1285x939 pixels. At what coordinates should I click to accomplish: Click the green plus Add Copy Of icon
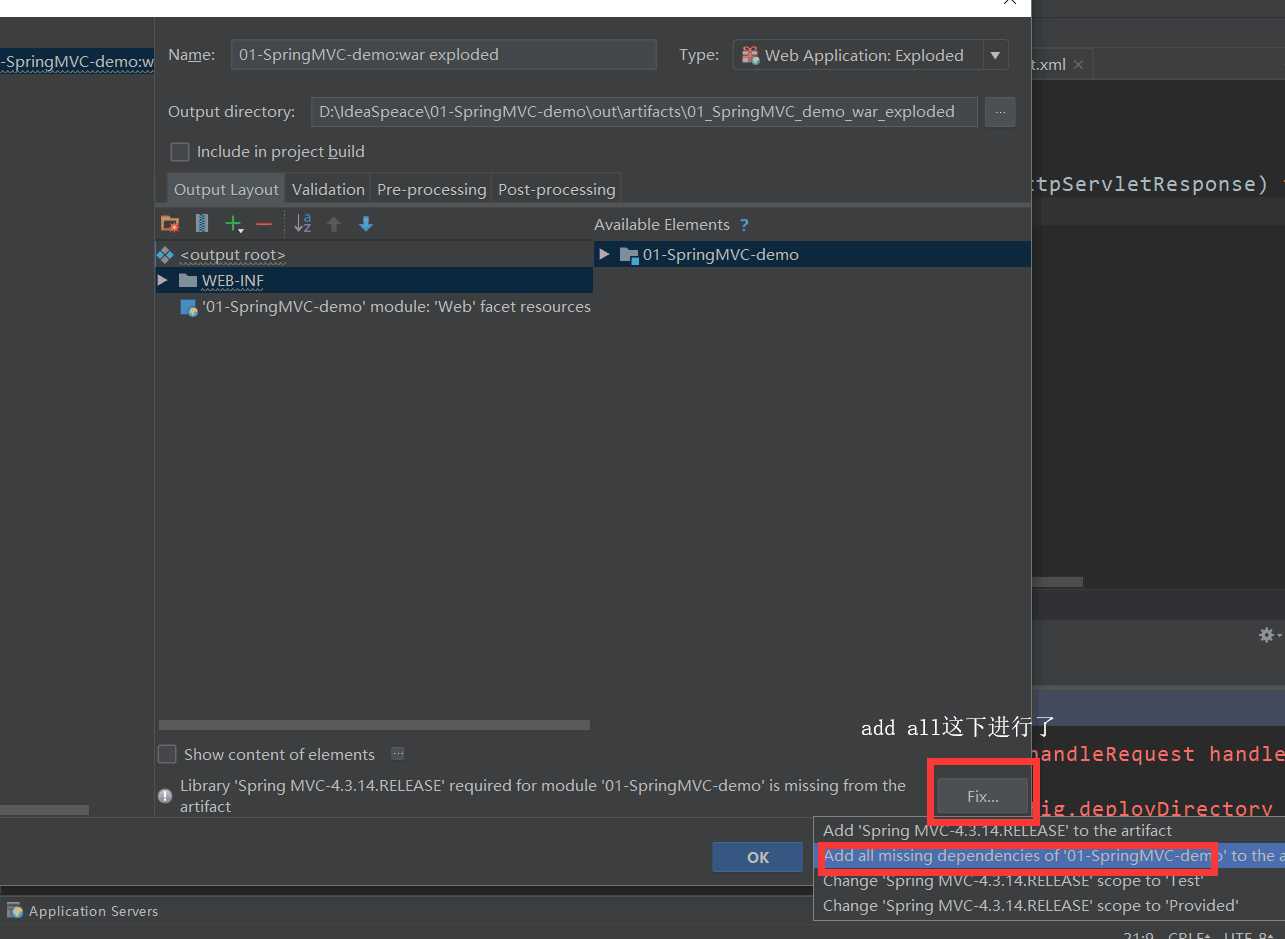(x=233, y=224)
